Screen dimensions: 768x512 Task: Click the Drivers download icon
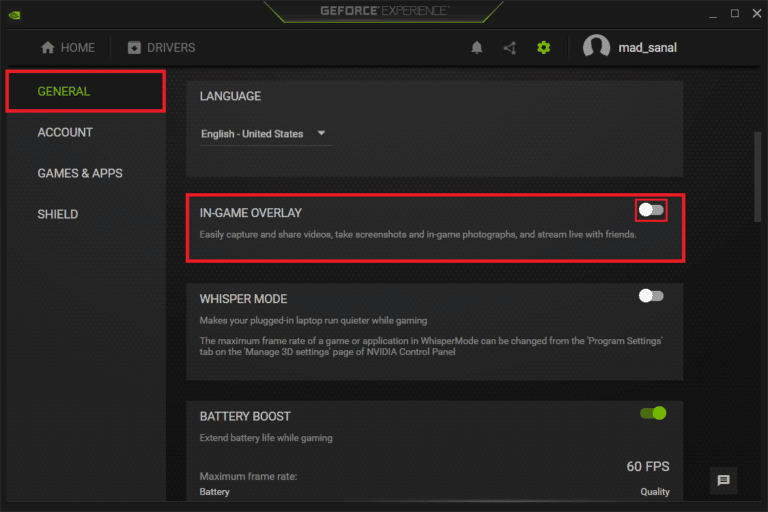click(134, 48)
